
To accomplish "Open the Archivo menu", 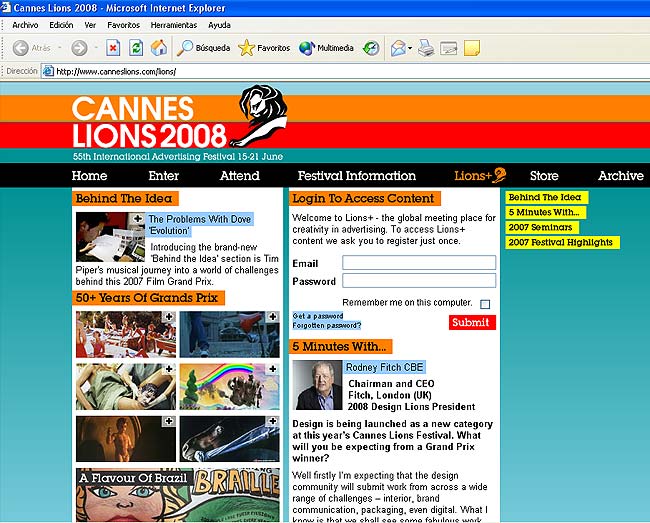I will pos(25,24).
